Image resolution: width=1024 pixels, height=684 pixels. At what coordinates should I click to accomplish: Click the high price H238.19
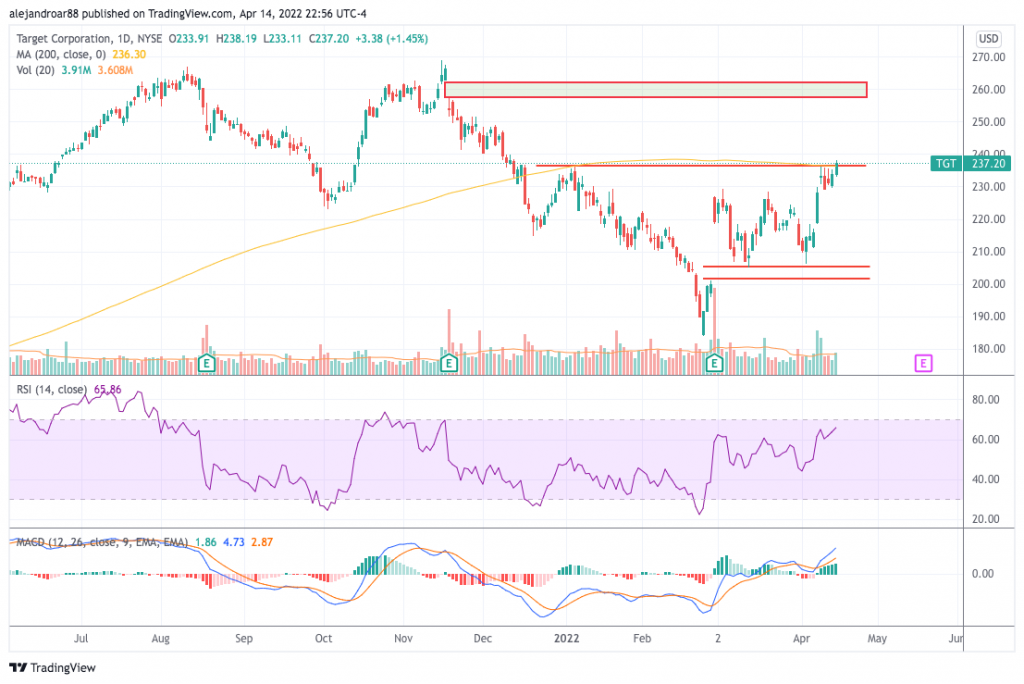(x=236, y=39)
